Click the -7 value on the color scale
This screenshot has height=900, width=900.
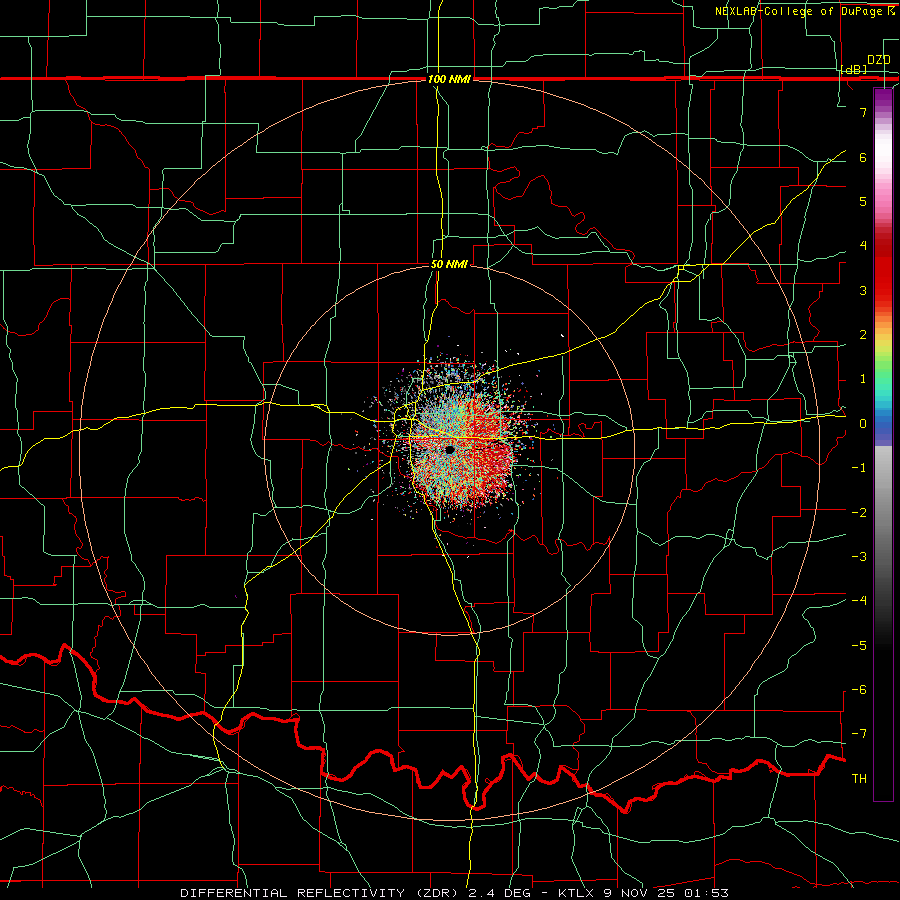click(x=859, y=734)
